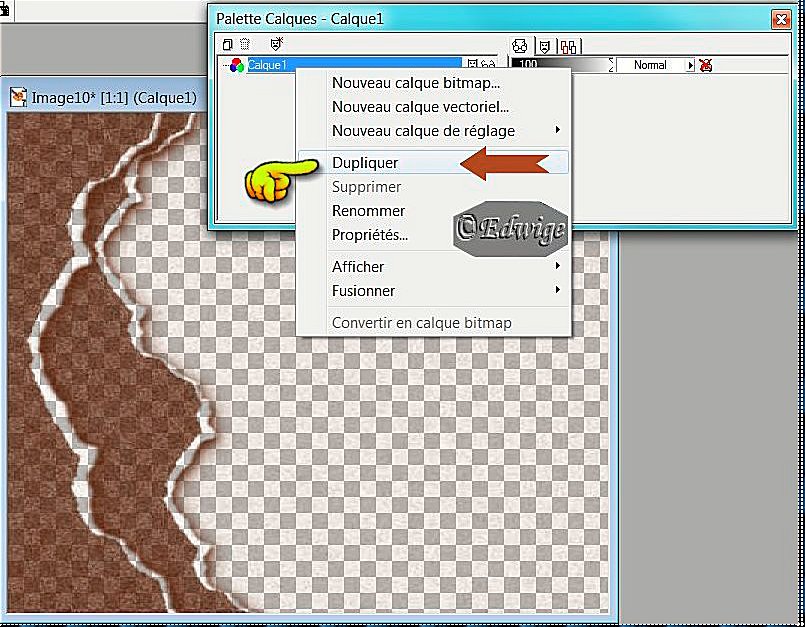Click the arrow beside Nouveau calque de réglage
The width and height of the screenshot is (805, 627).
click(558, 129)
